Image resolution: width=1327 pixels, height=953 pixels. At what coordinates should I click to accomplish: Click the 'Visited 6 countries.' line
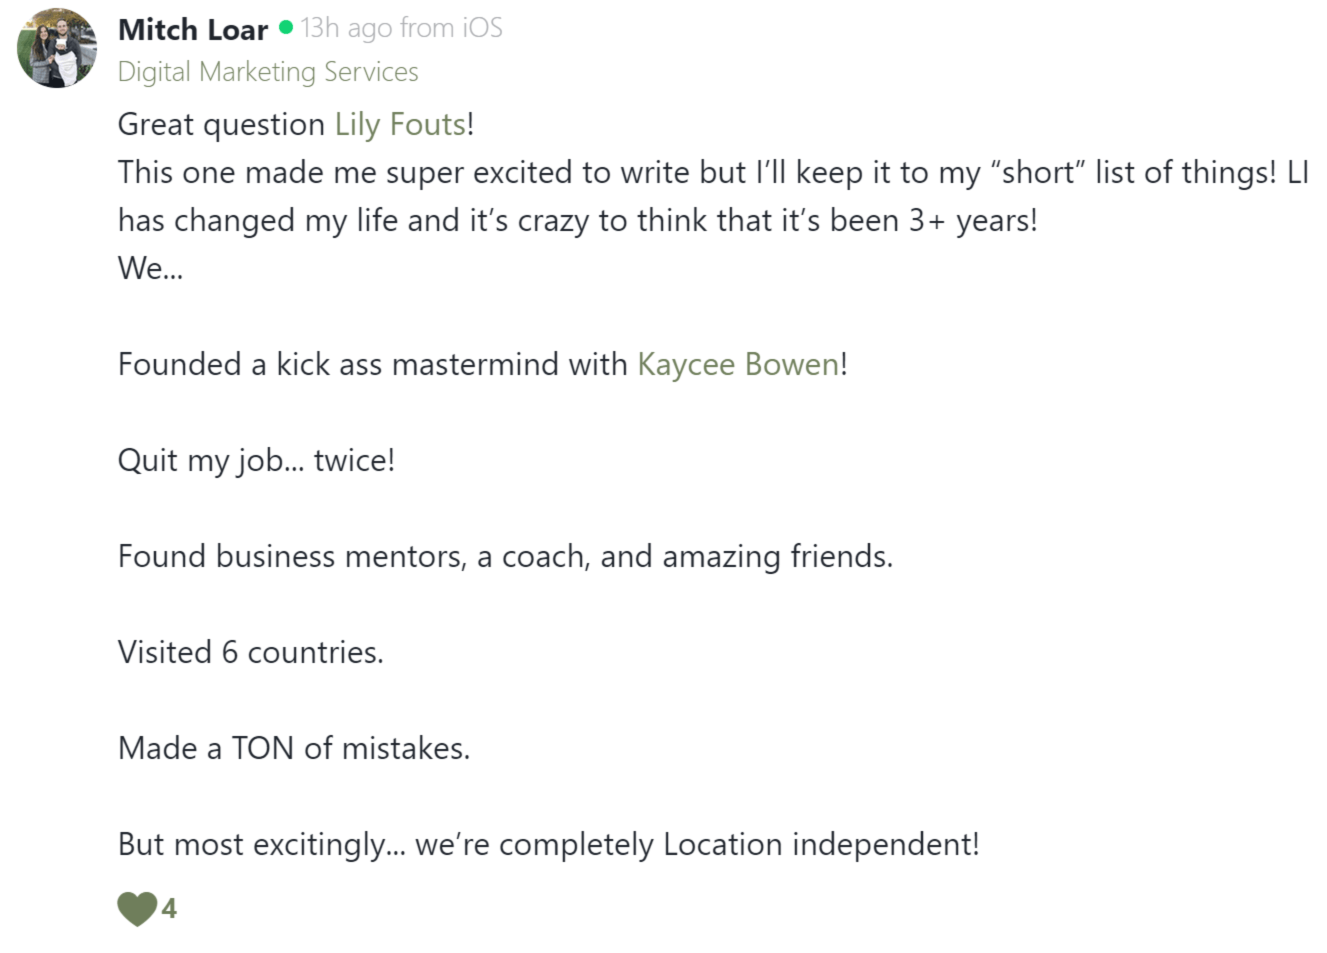[x=251, y=652]
